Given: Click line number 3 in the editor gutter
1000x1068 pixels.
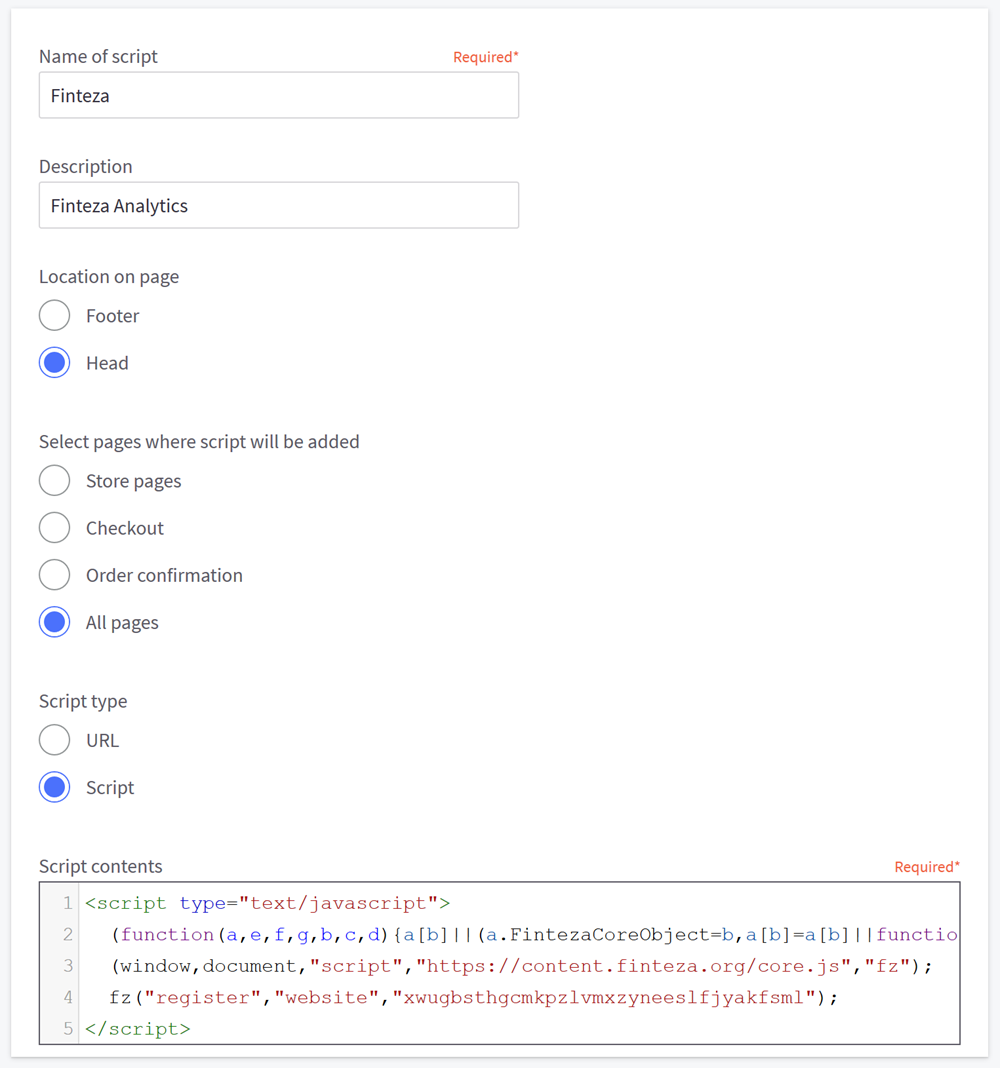Looking at the screenshot, I should coord(67,966).
